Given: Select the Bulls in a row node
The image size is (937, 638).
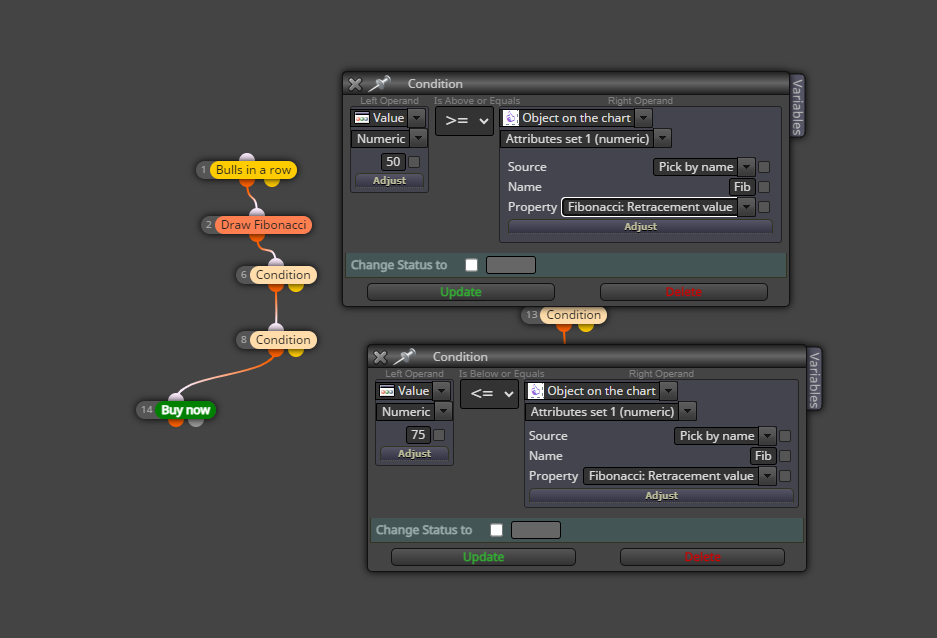Looking at the screenshot, I should 253,170.
